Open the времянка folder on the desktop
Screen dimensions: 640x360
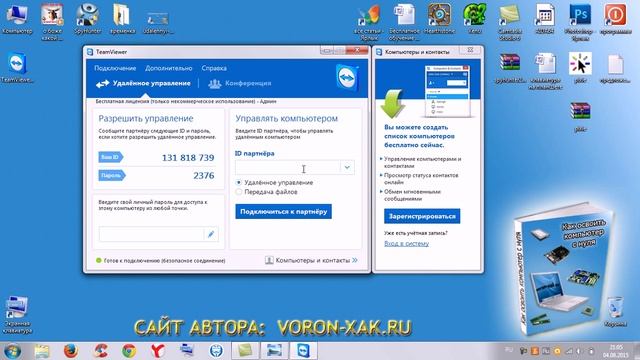pyautogui.click(x=122, y=18)
